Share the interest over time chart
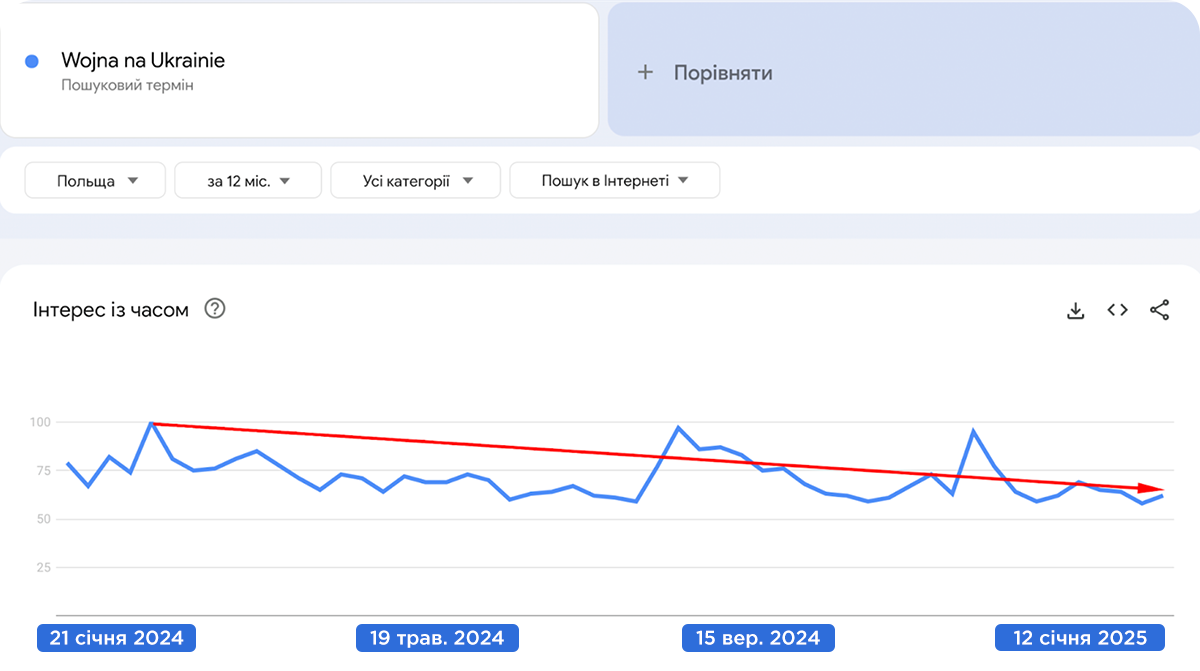This screenshot has width=1200, height=671. pyautogui.click(x=1159, y=310)
